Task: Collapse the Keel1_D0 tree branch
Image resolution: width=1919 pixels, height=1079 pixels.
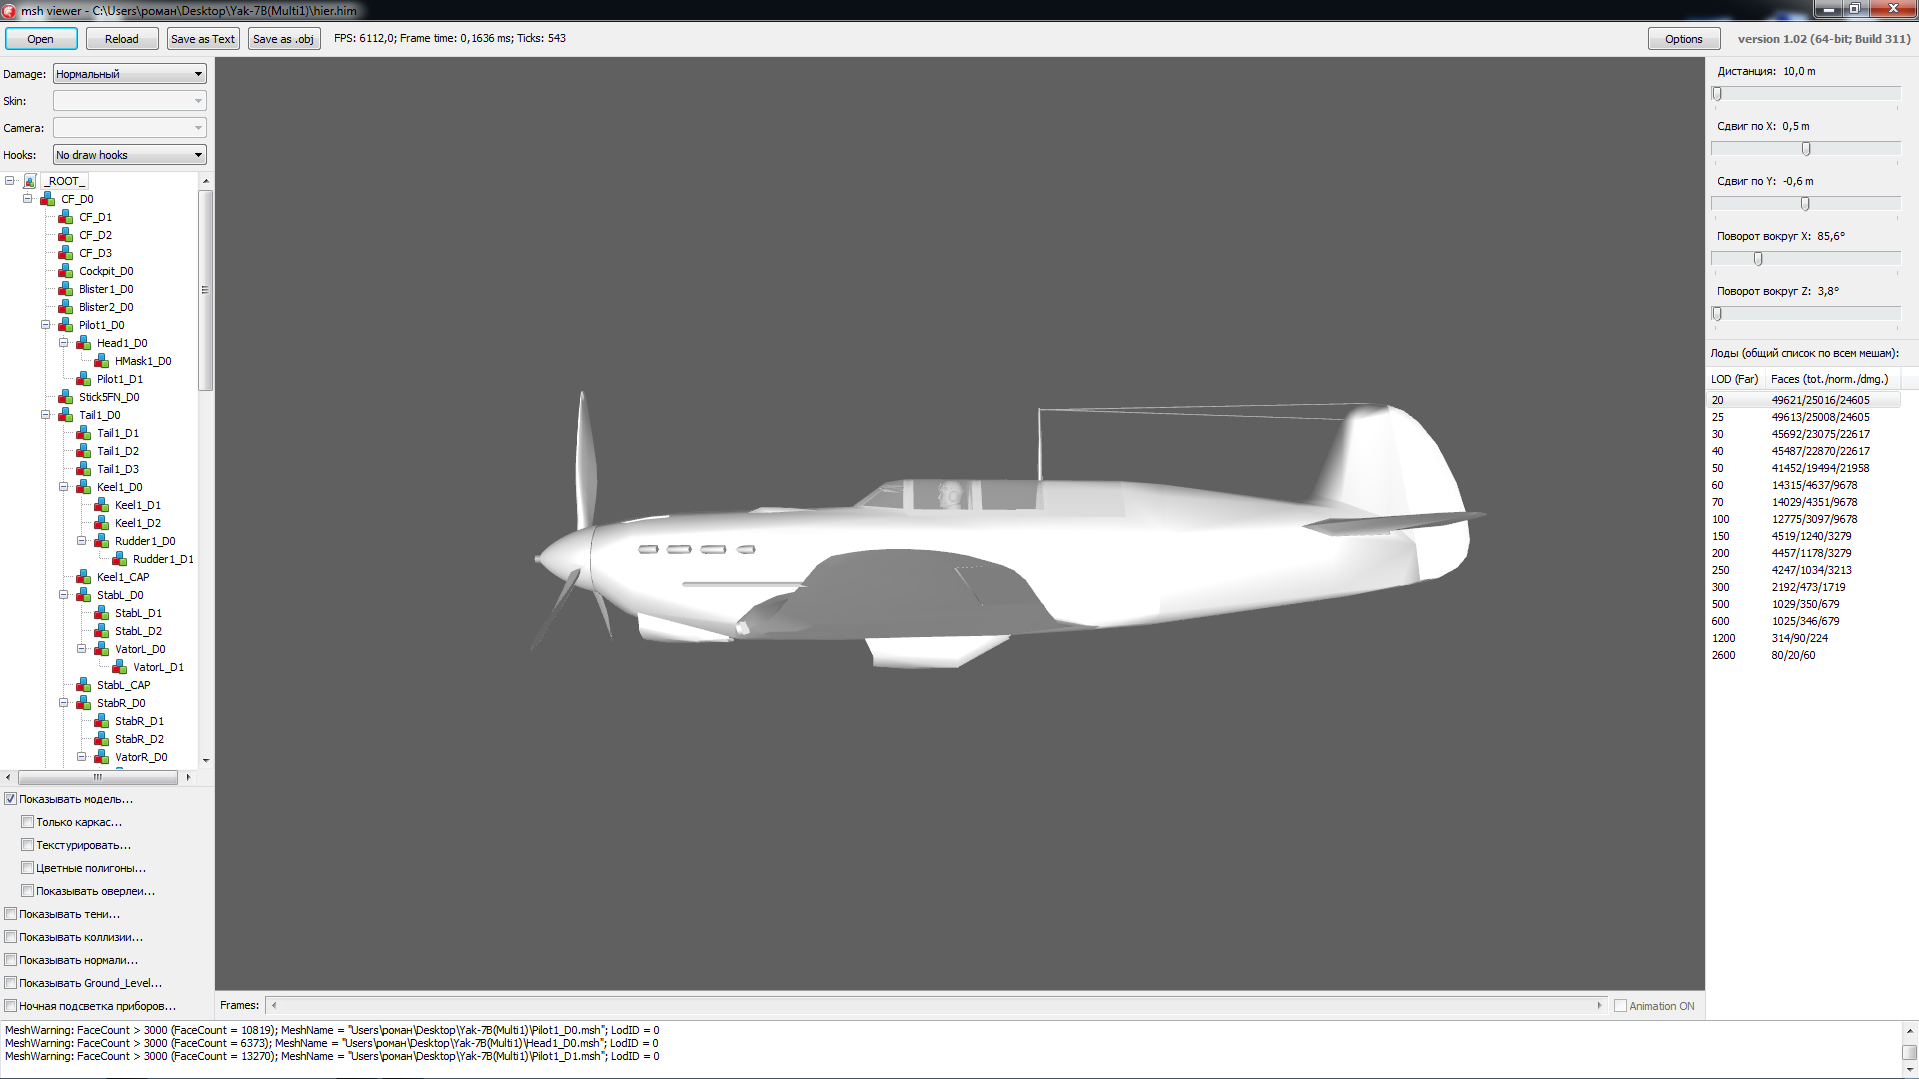Action: tap(64, 487)
